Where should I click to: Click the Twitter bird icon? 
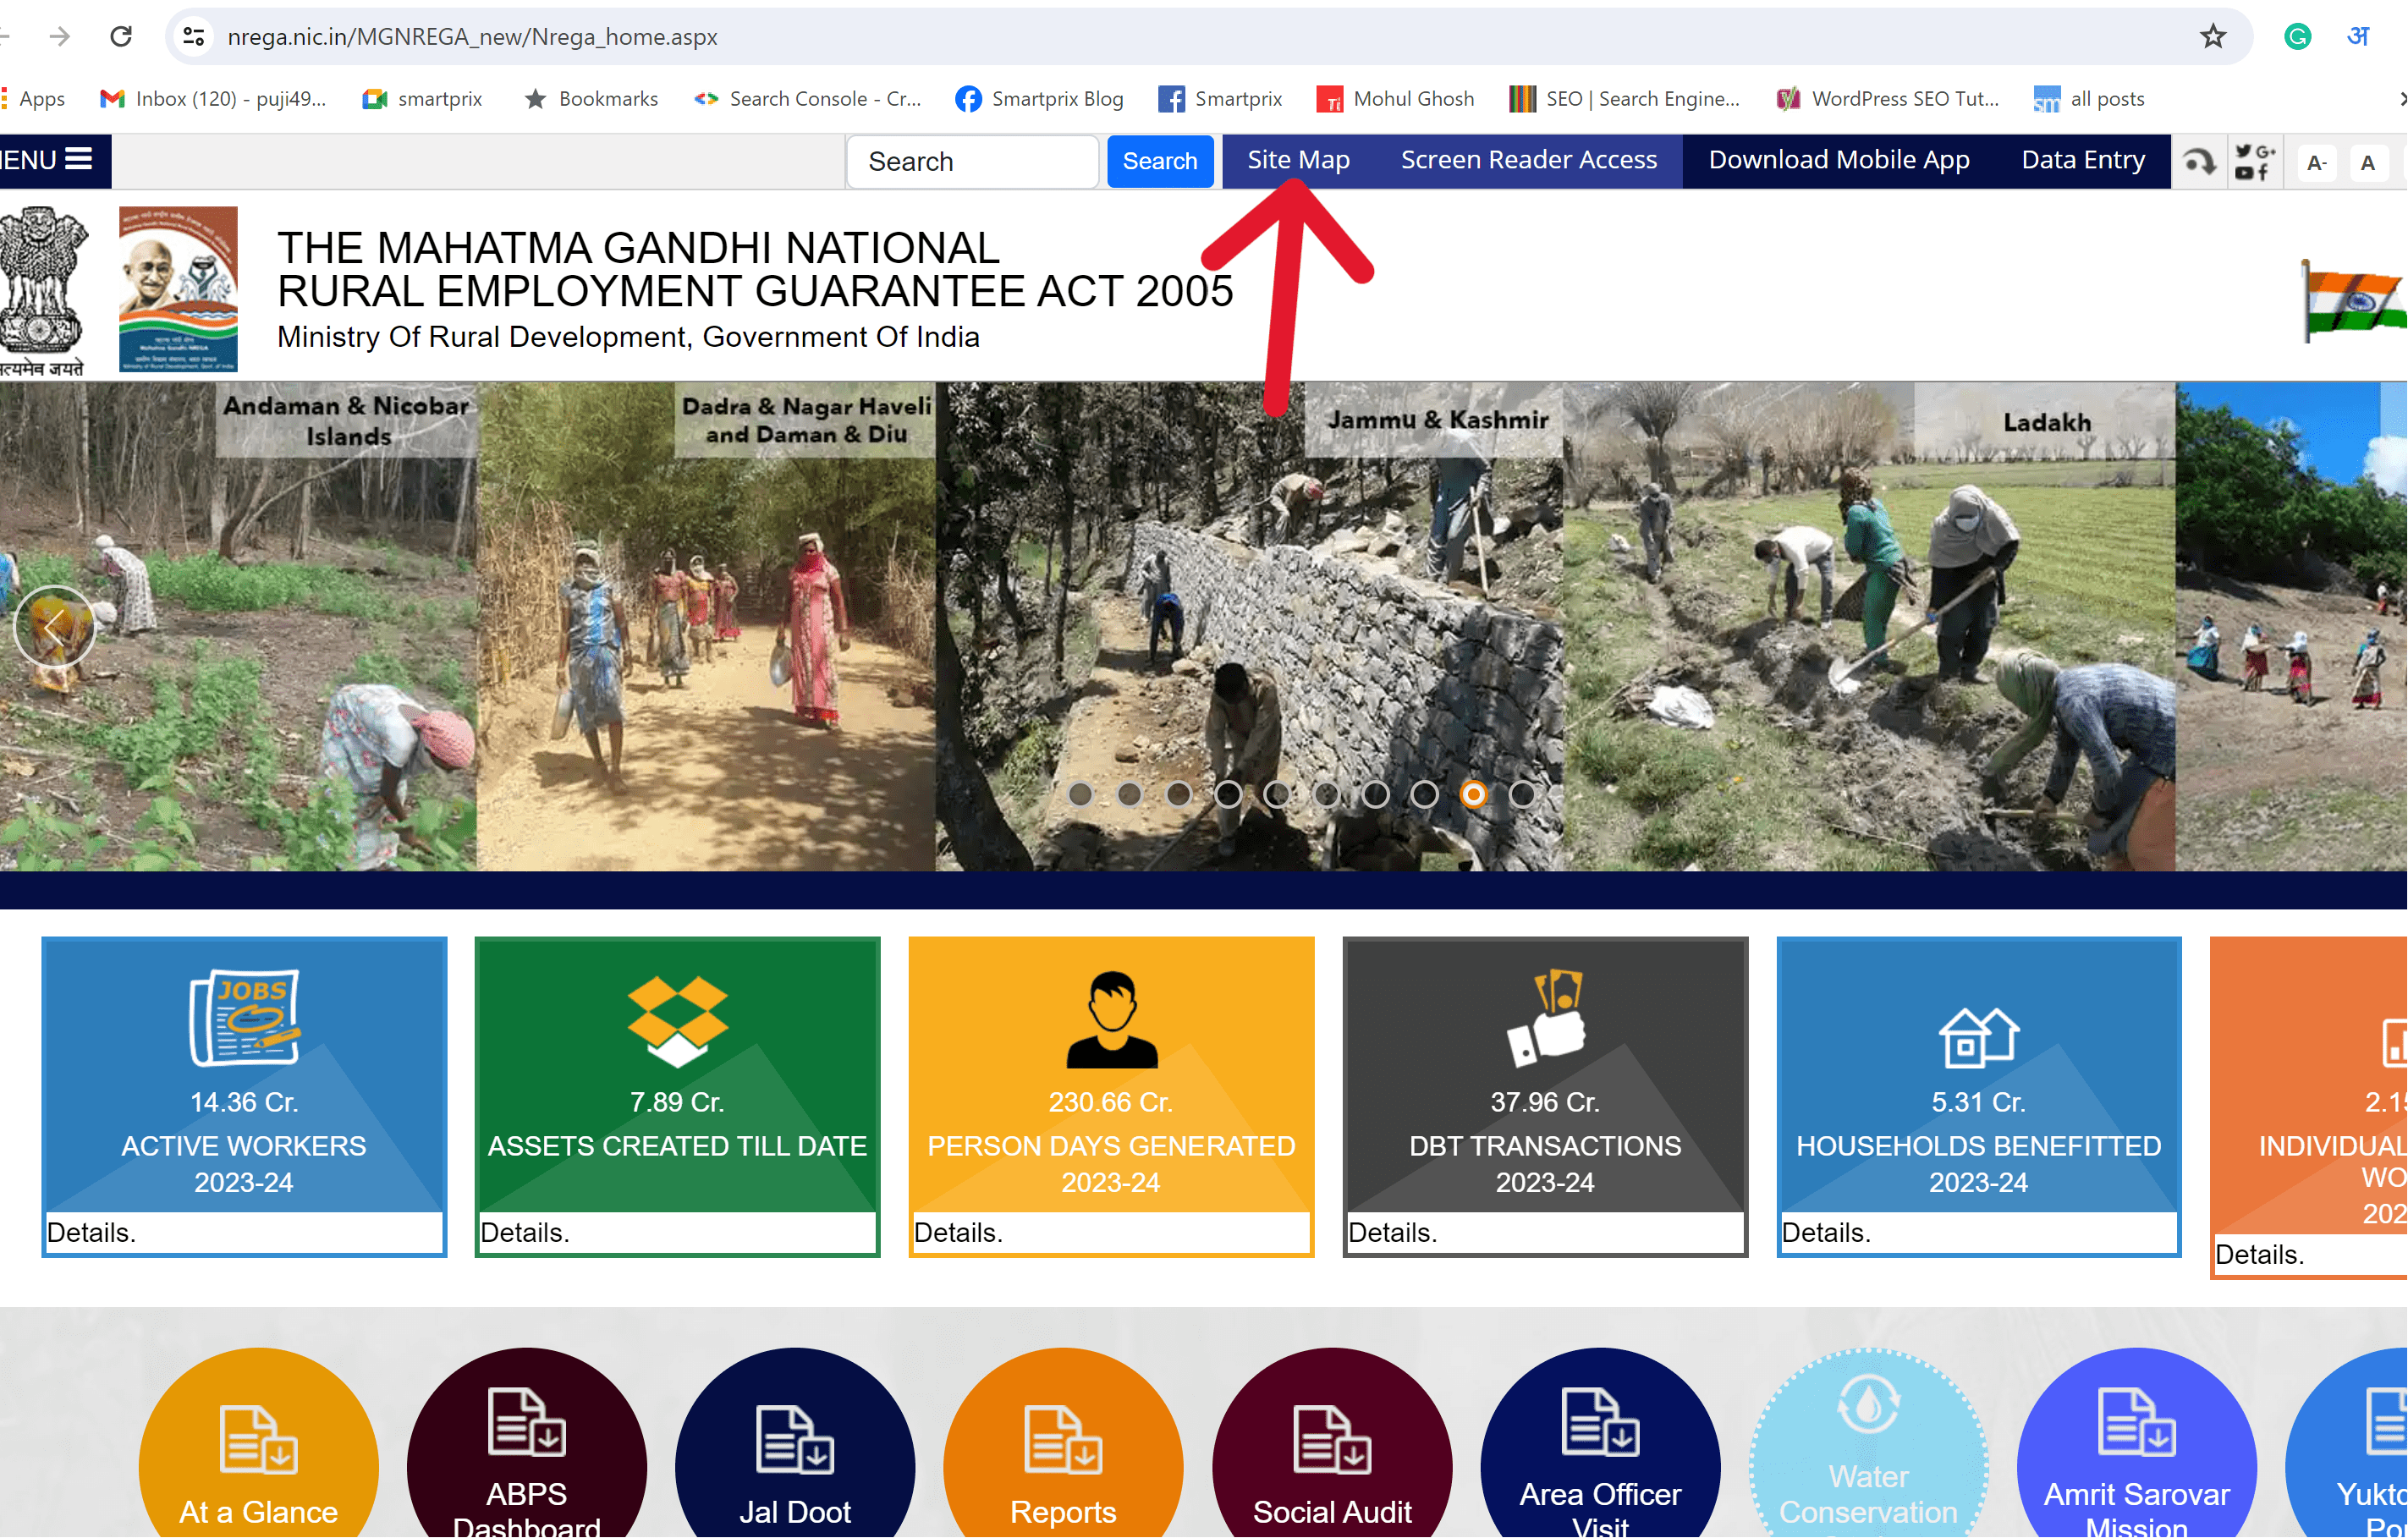[2244, 152]
